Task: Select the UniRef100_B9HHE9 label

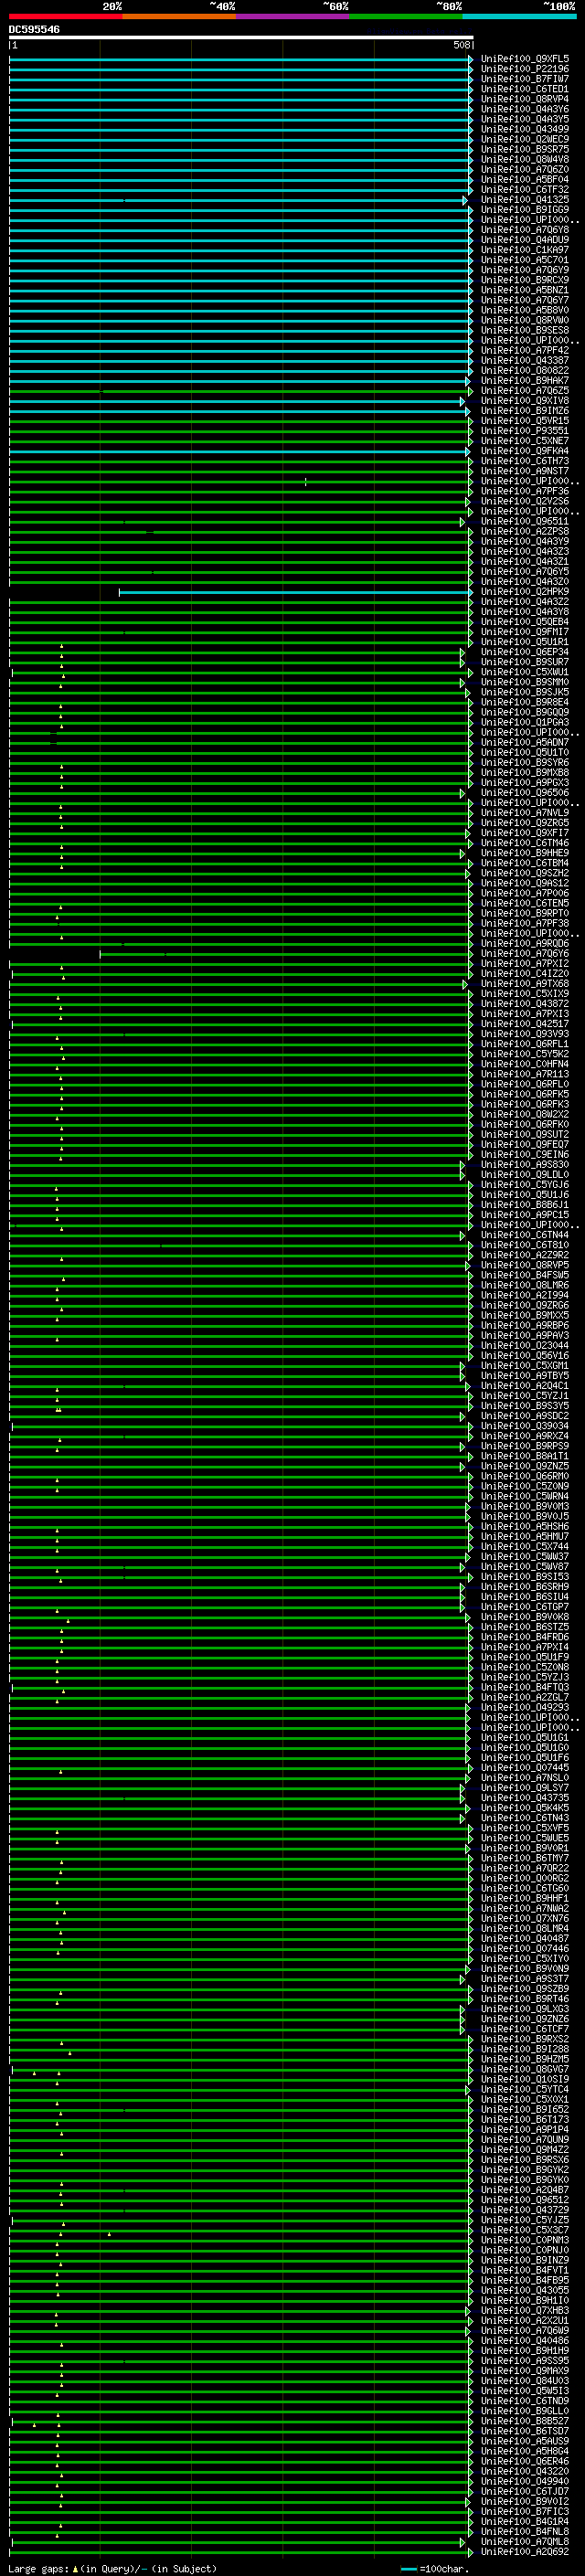Action: point(525,853)
